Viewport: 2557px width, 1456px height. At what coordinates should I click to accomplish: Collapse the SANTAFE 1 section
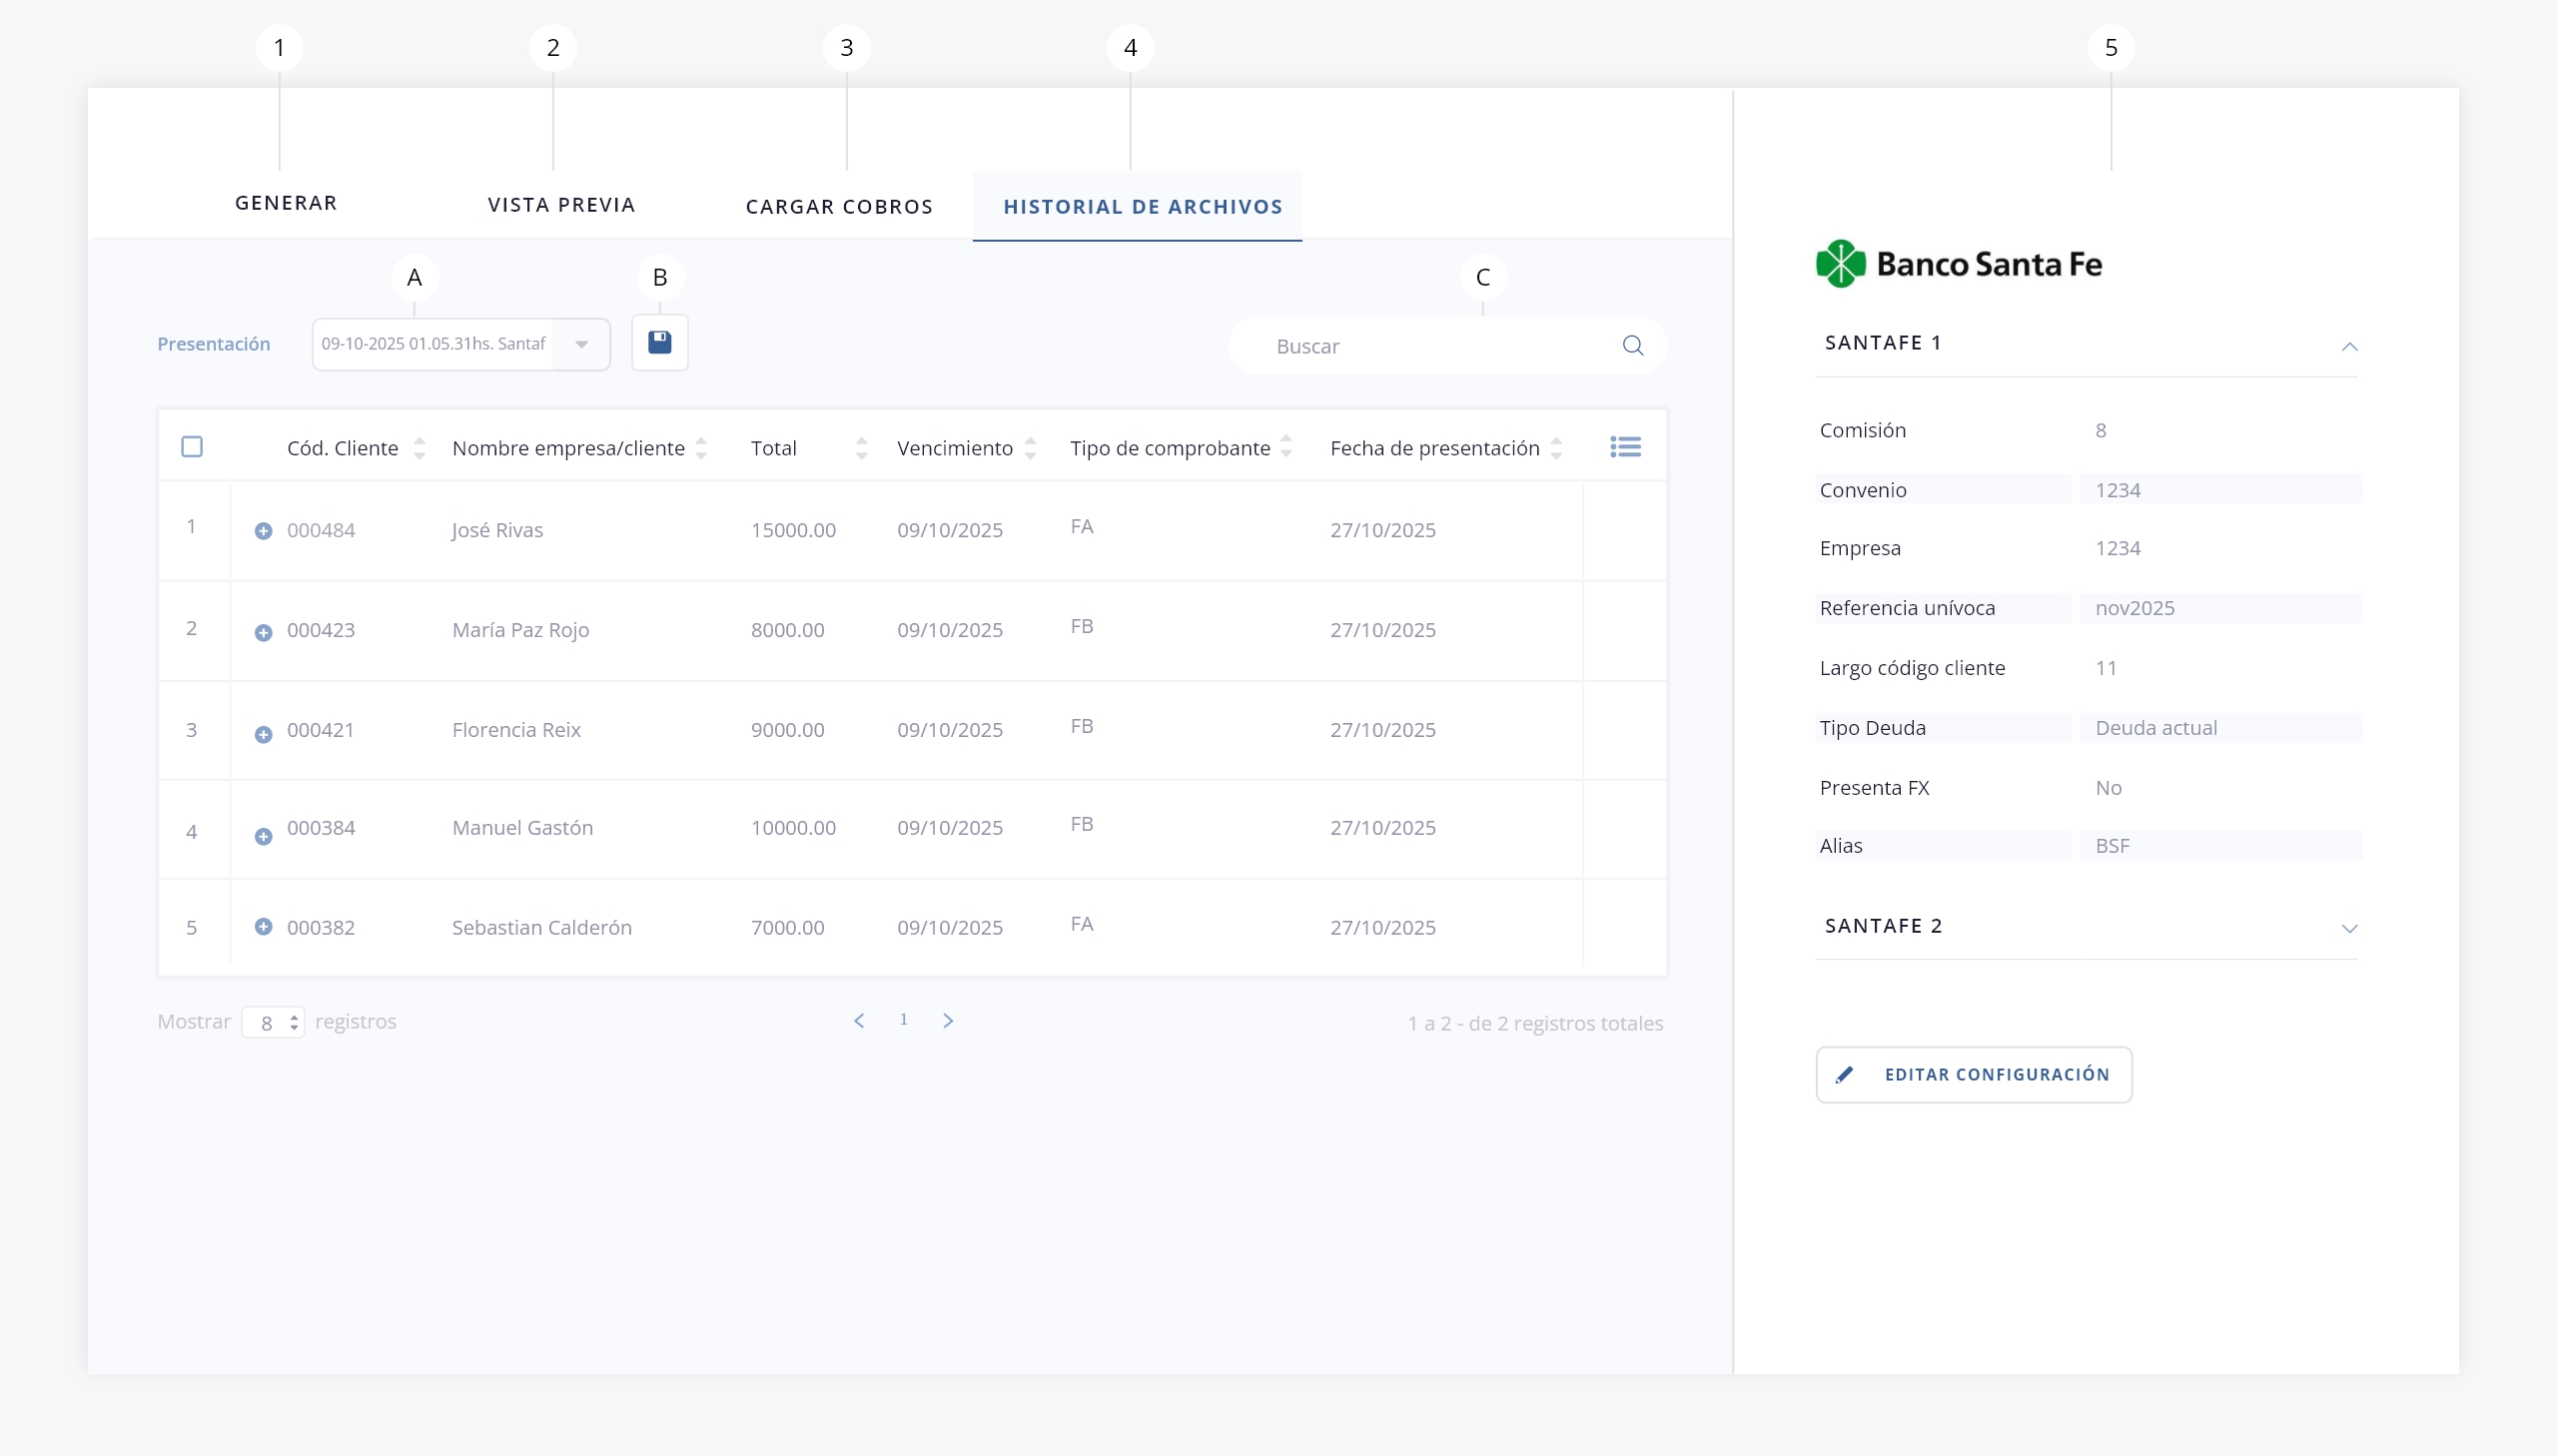pyautogui.click(x=2349, y=346)
